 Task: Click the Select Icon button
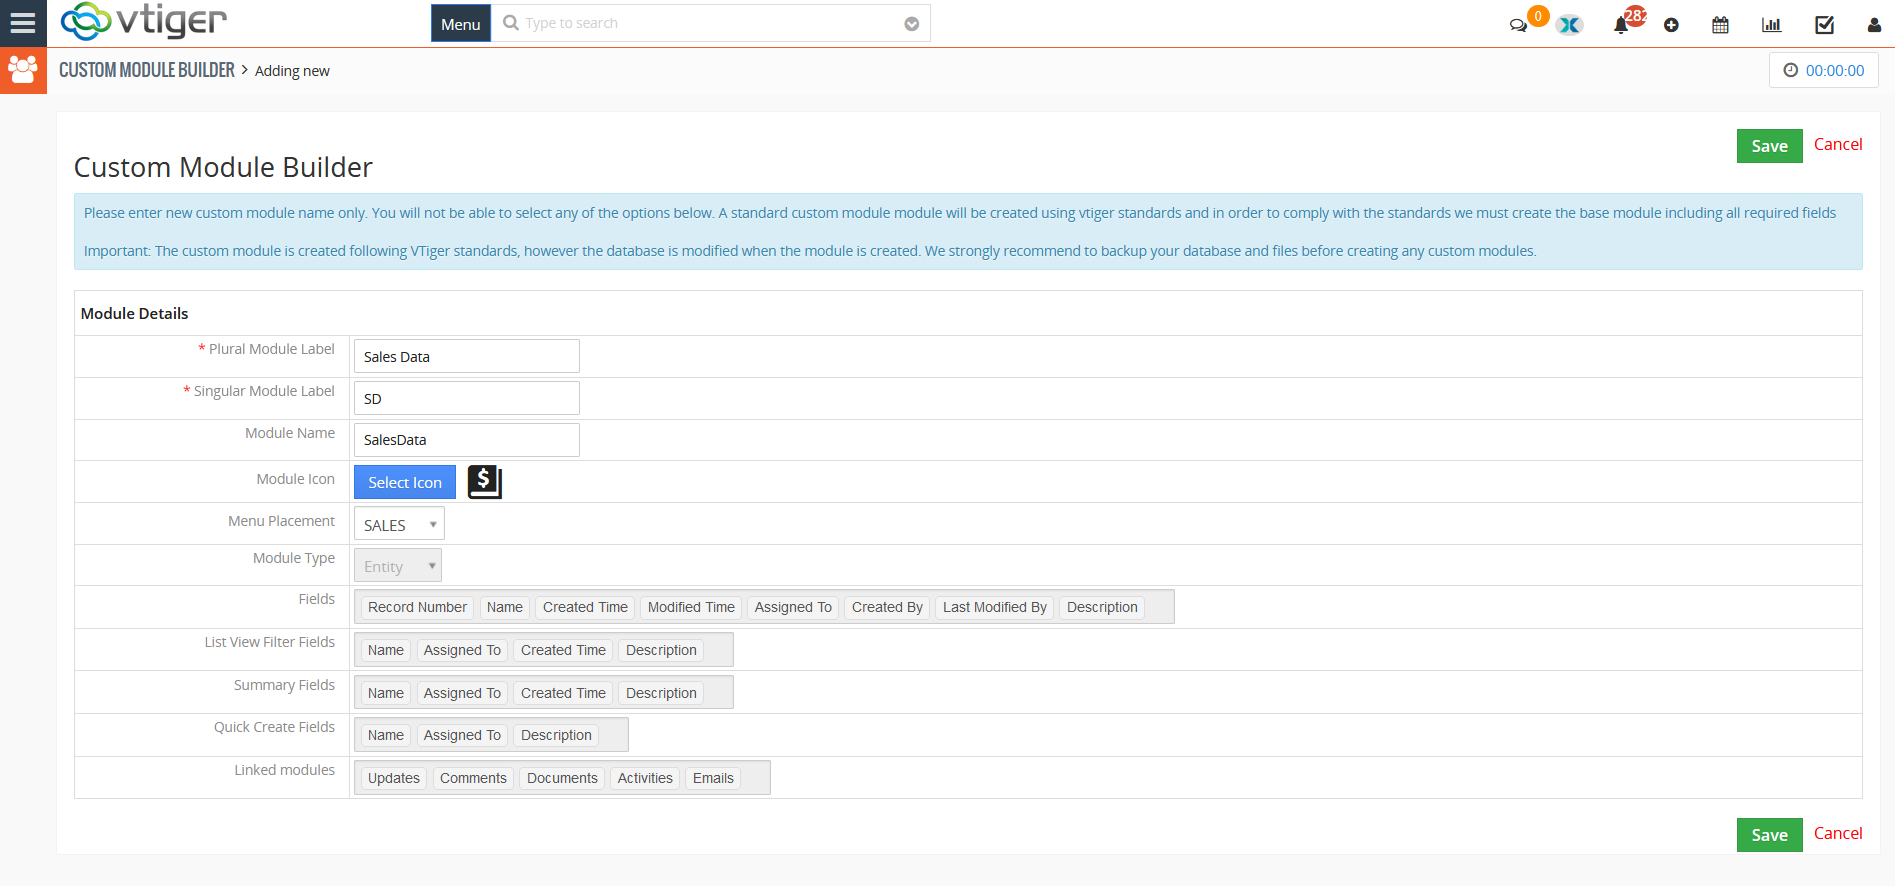click(x=405, y=482)
